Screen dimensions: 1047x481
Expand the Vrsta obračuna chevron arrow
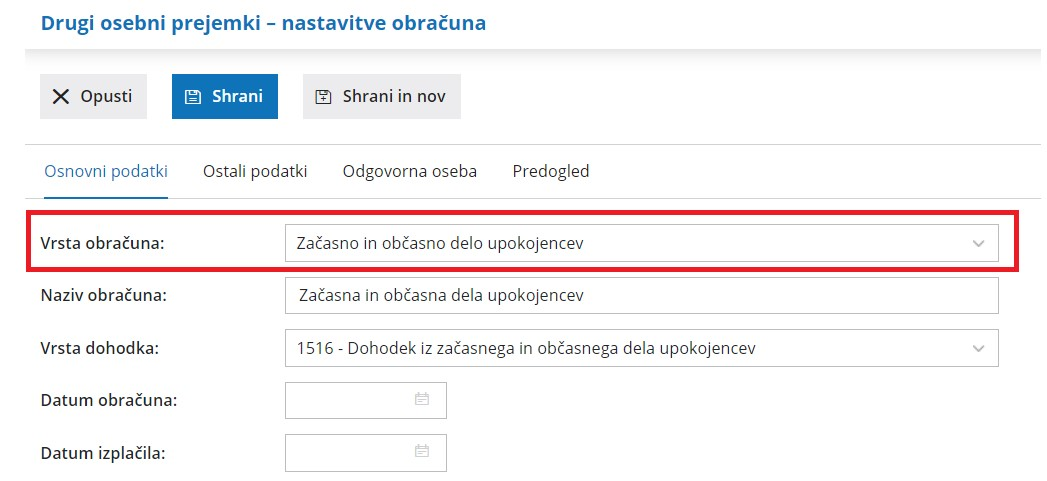tap(978, 243)
